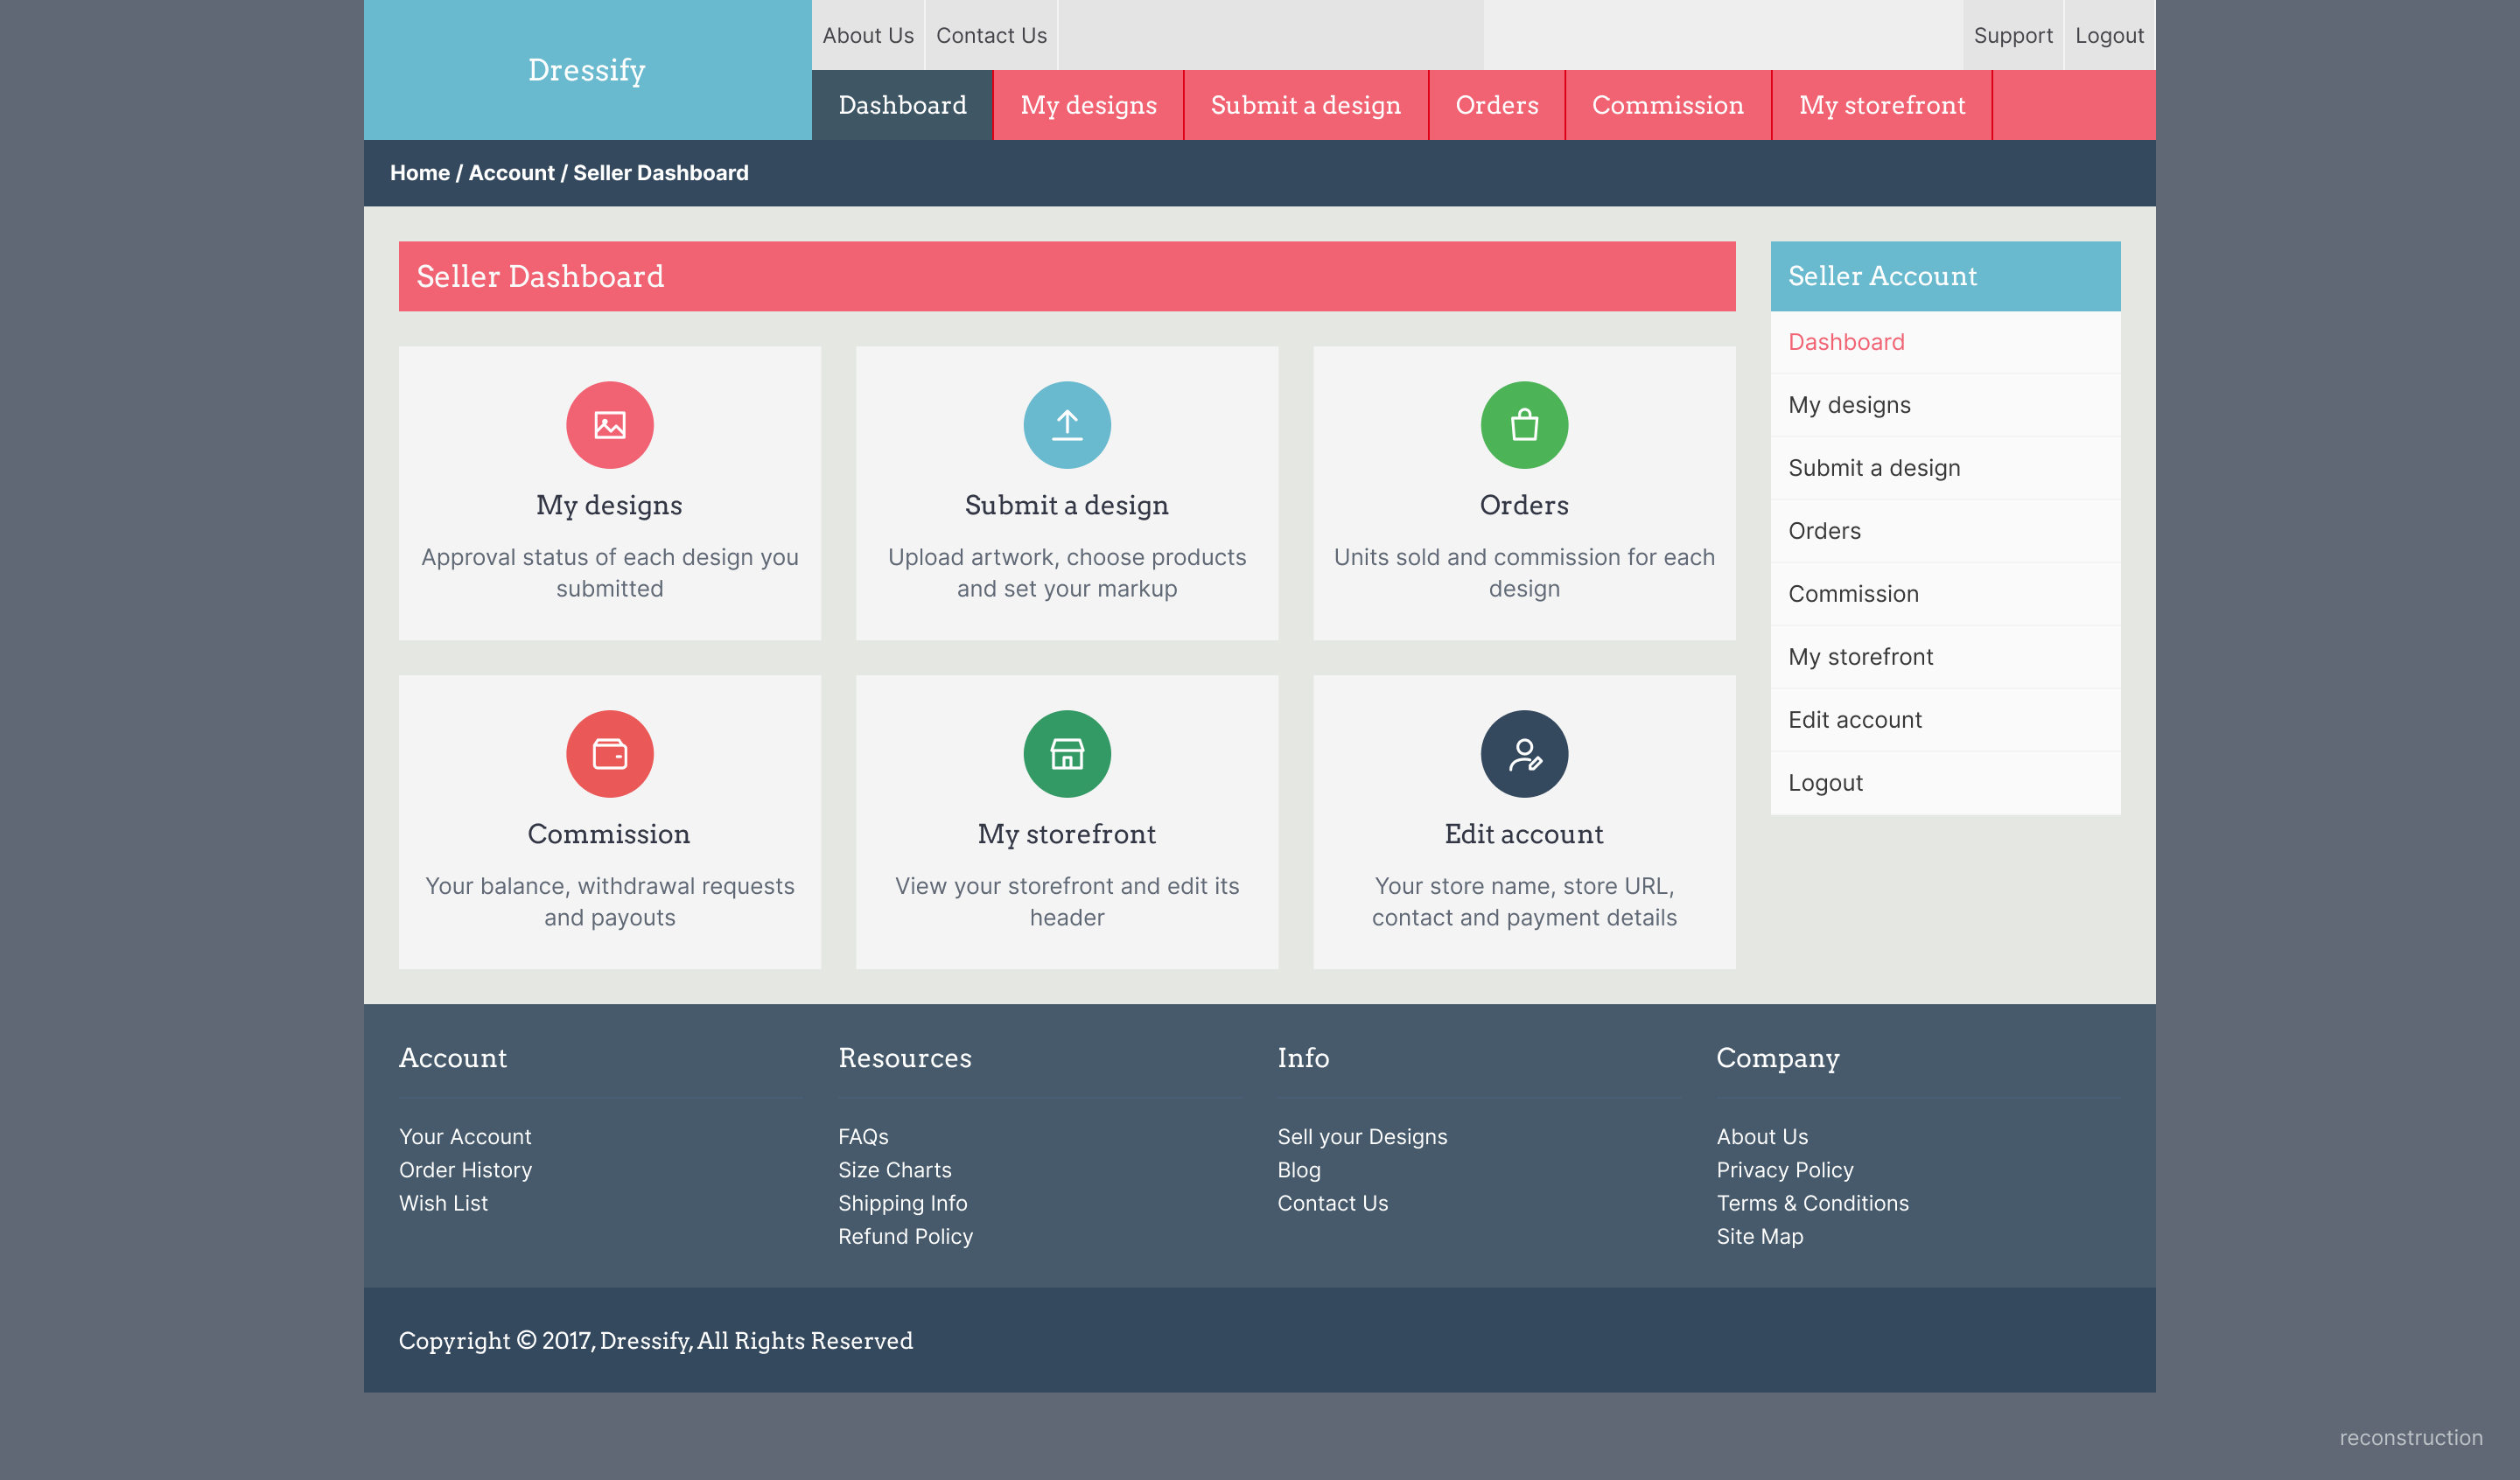Viewport: 2520px width, 1480px height.
Task: Open Privacy Policy in the footer
Action: (x=1785, y=1170)
